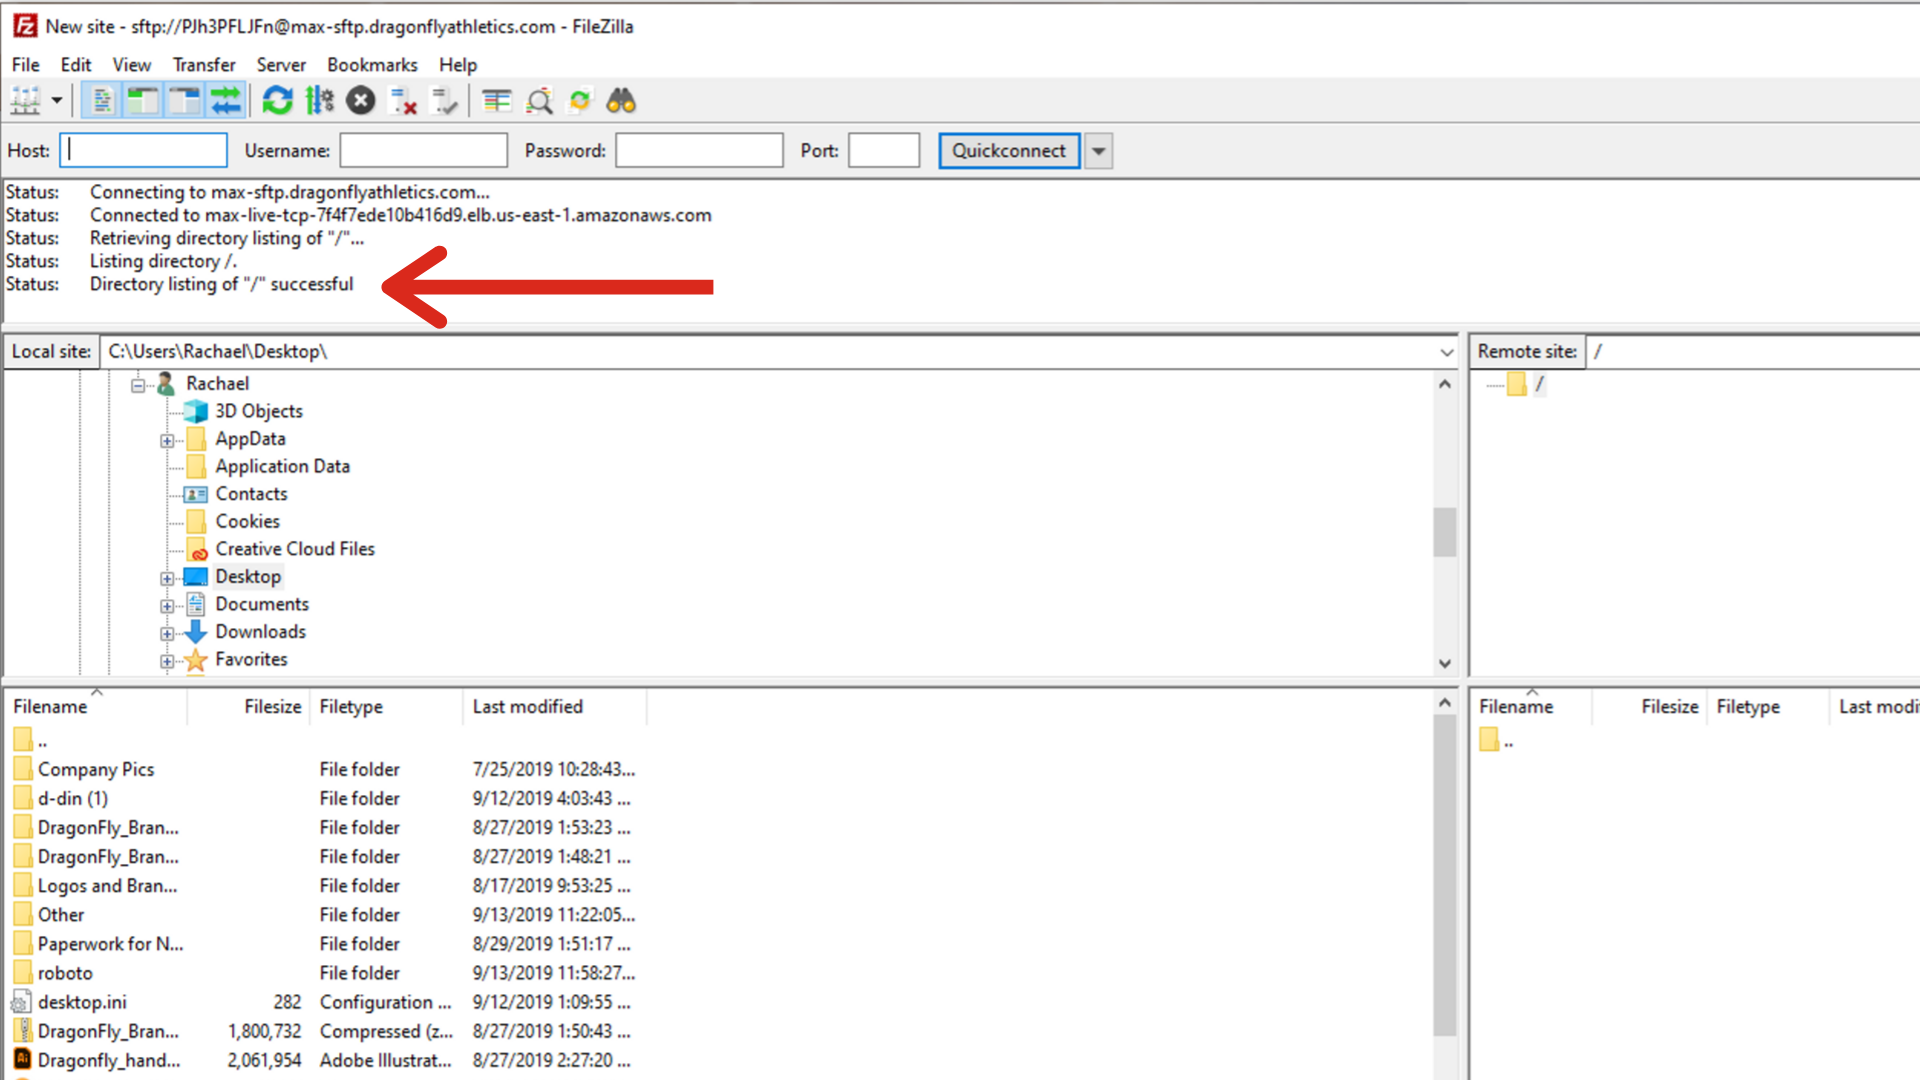Click the local tree vertical scrollbar thumb
Viewport: 1920px width, 1080px height.
(1444, 532)
